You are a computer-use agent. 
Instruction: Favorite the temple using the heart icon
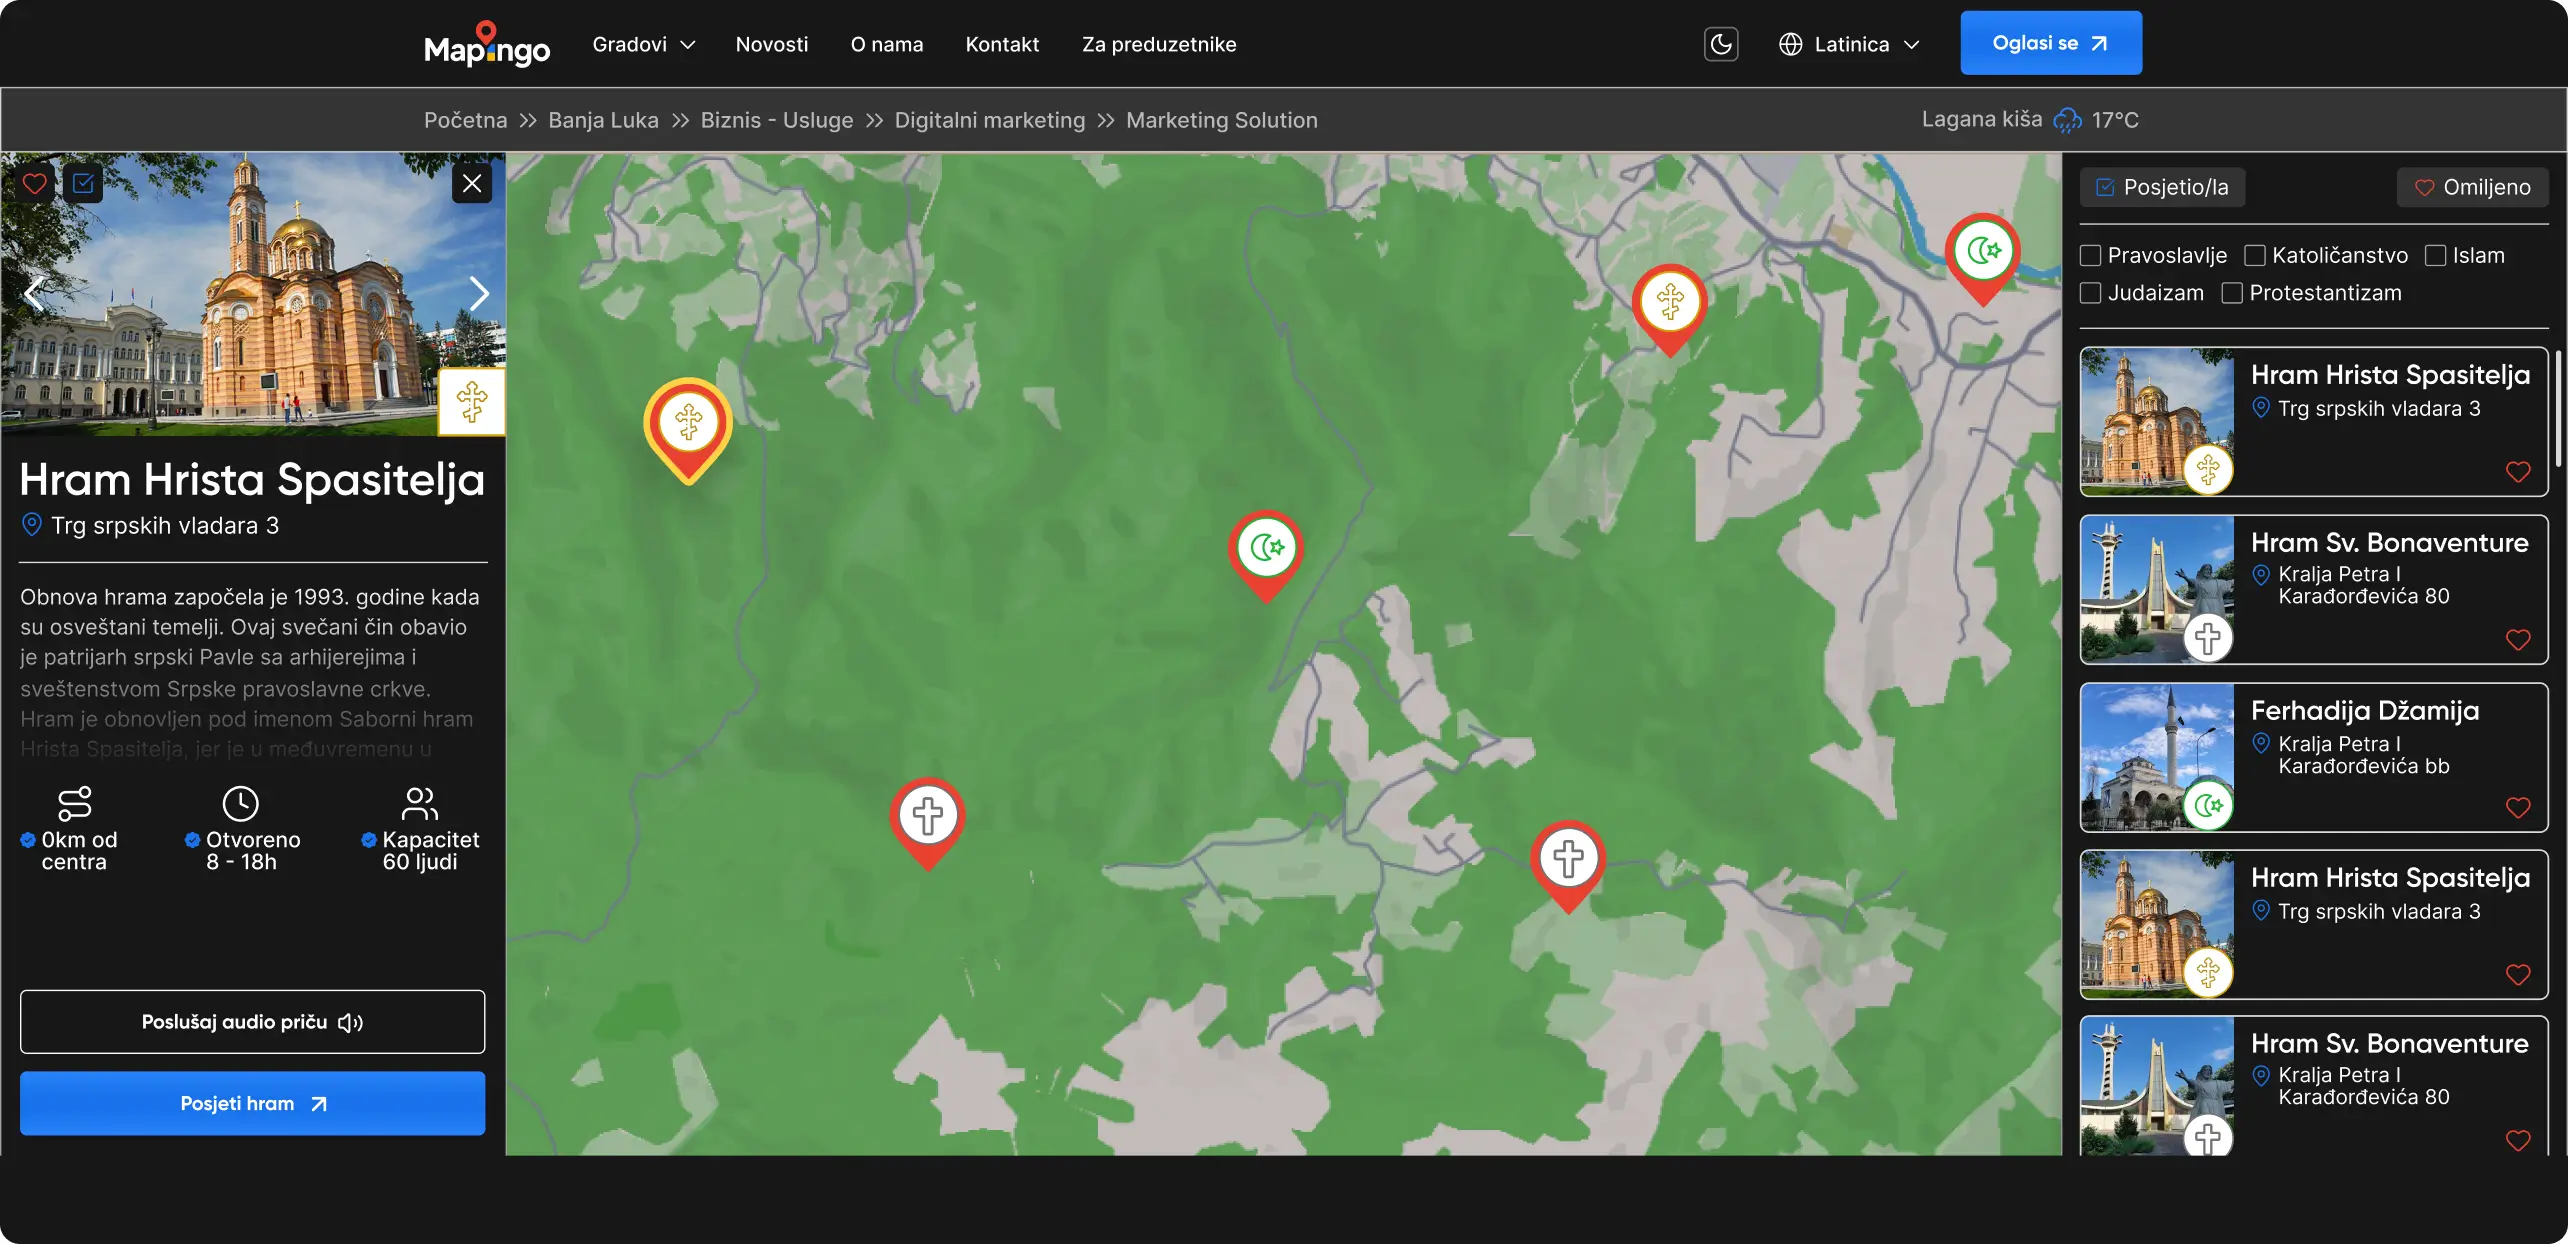(34, 183)
